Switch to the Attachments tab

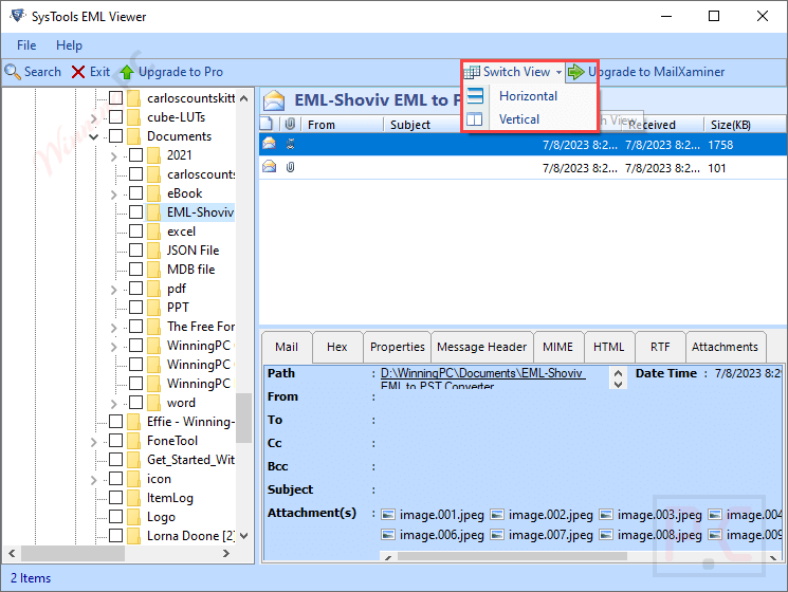pyautogui.click(x=725, y=347)
